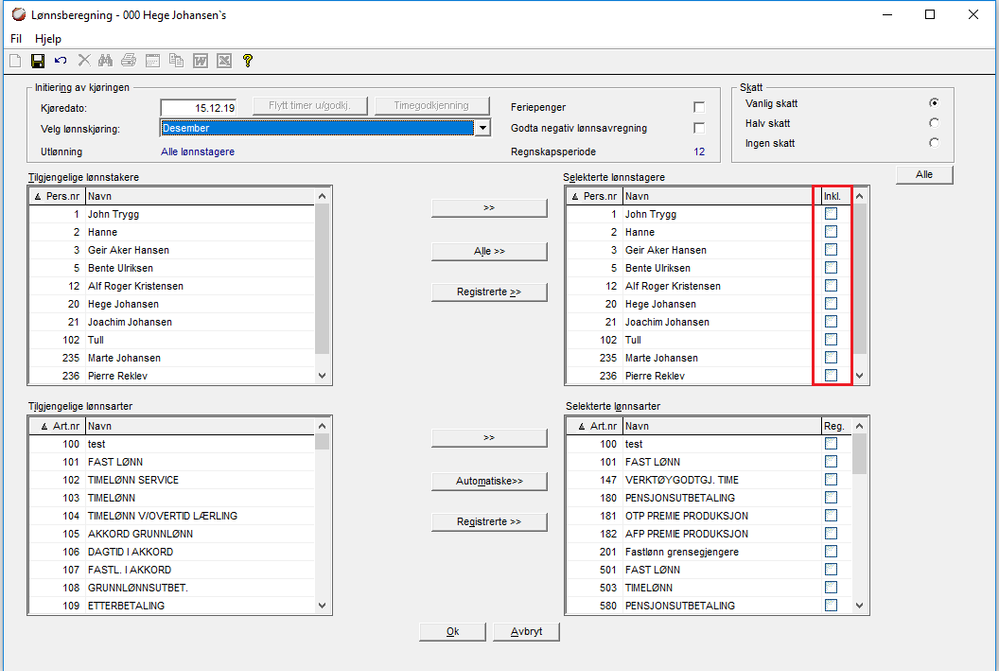Select 105 AKKORD GRUNNLØNN row
Image resolution: width=999 pixels, height=671 pixels.
click(172, 533)
